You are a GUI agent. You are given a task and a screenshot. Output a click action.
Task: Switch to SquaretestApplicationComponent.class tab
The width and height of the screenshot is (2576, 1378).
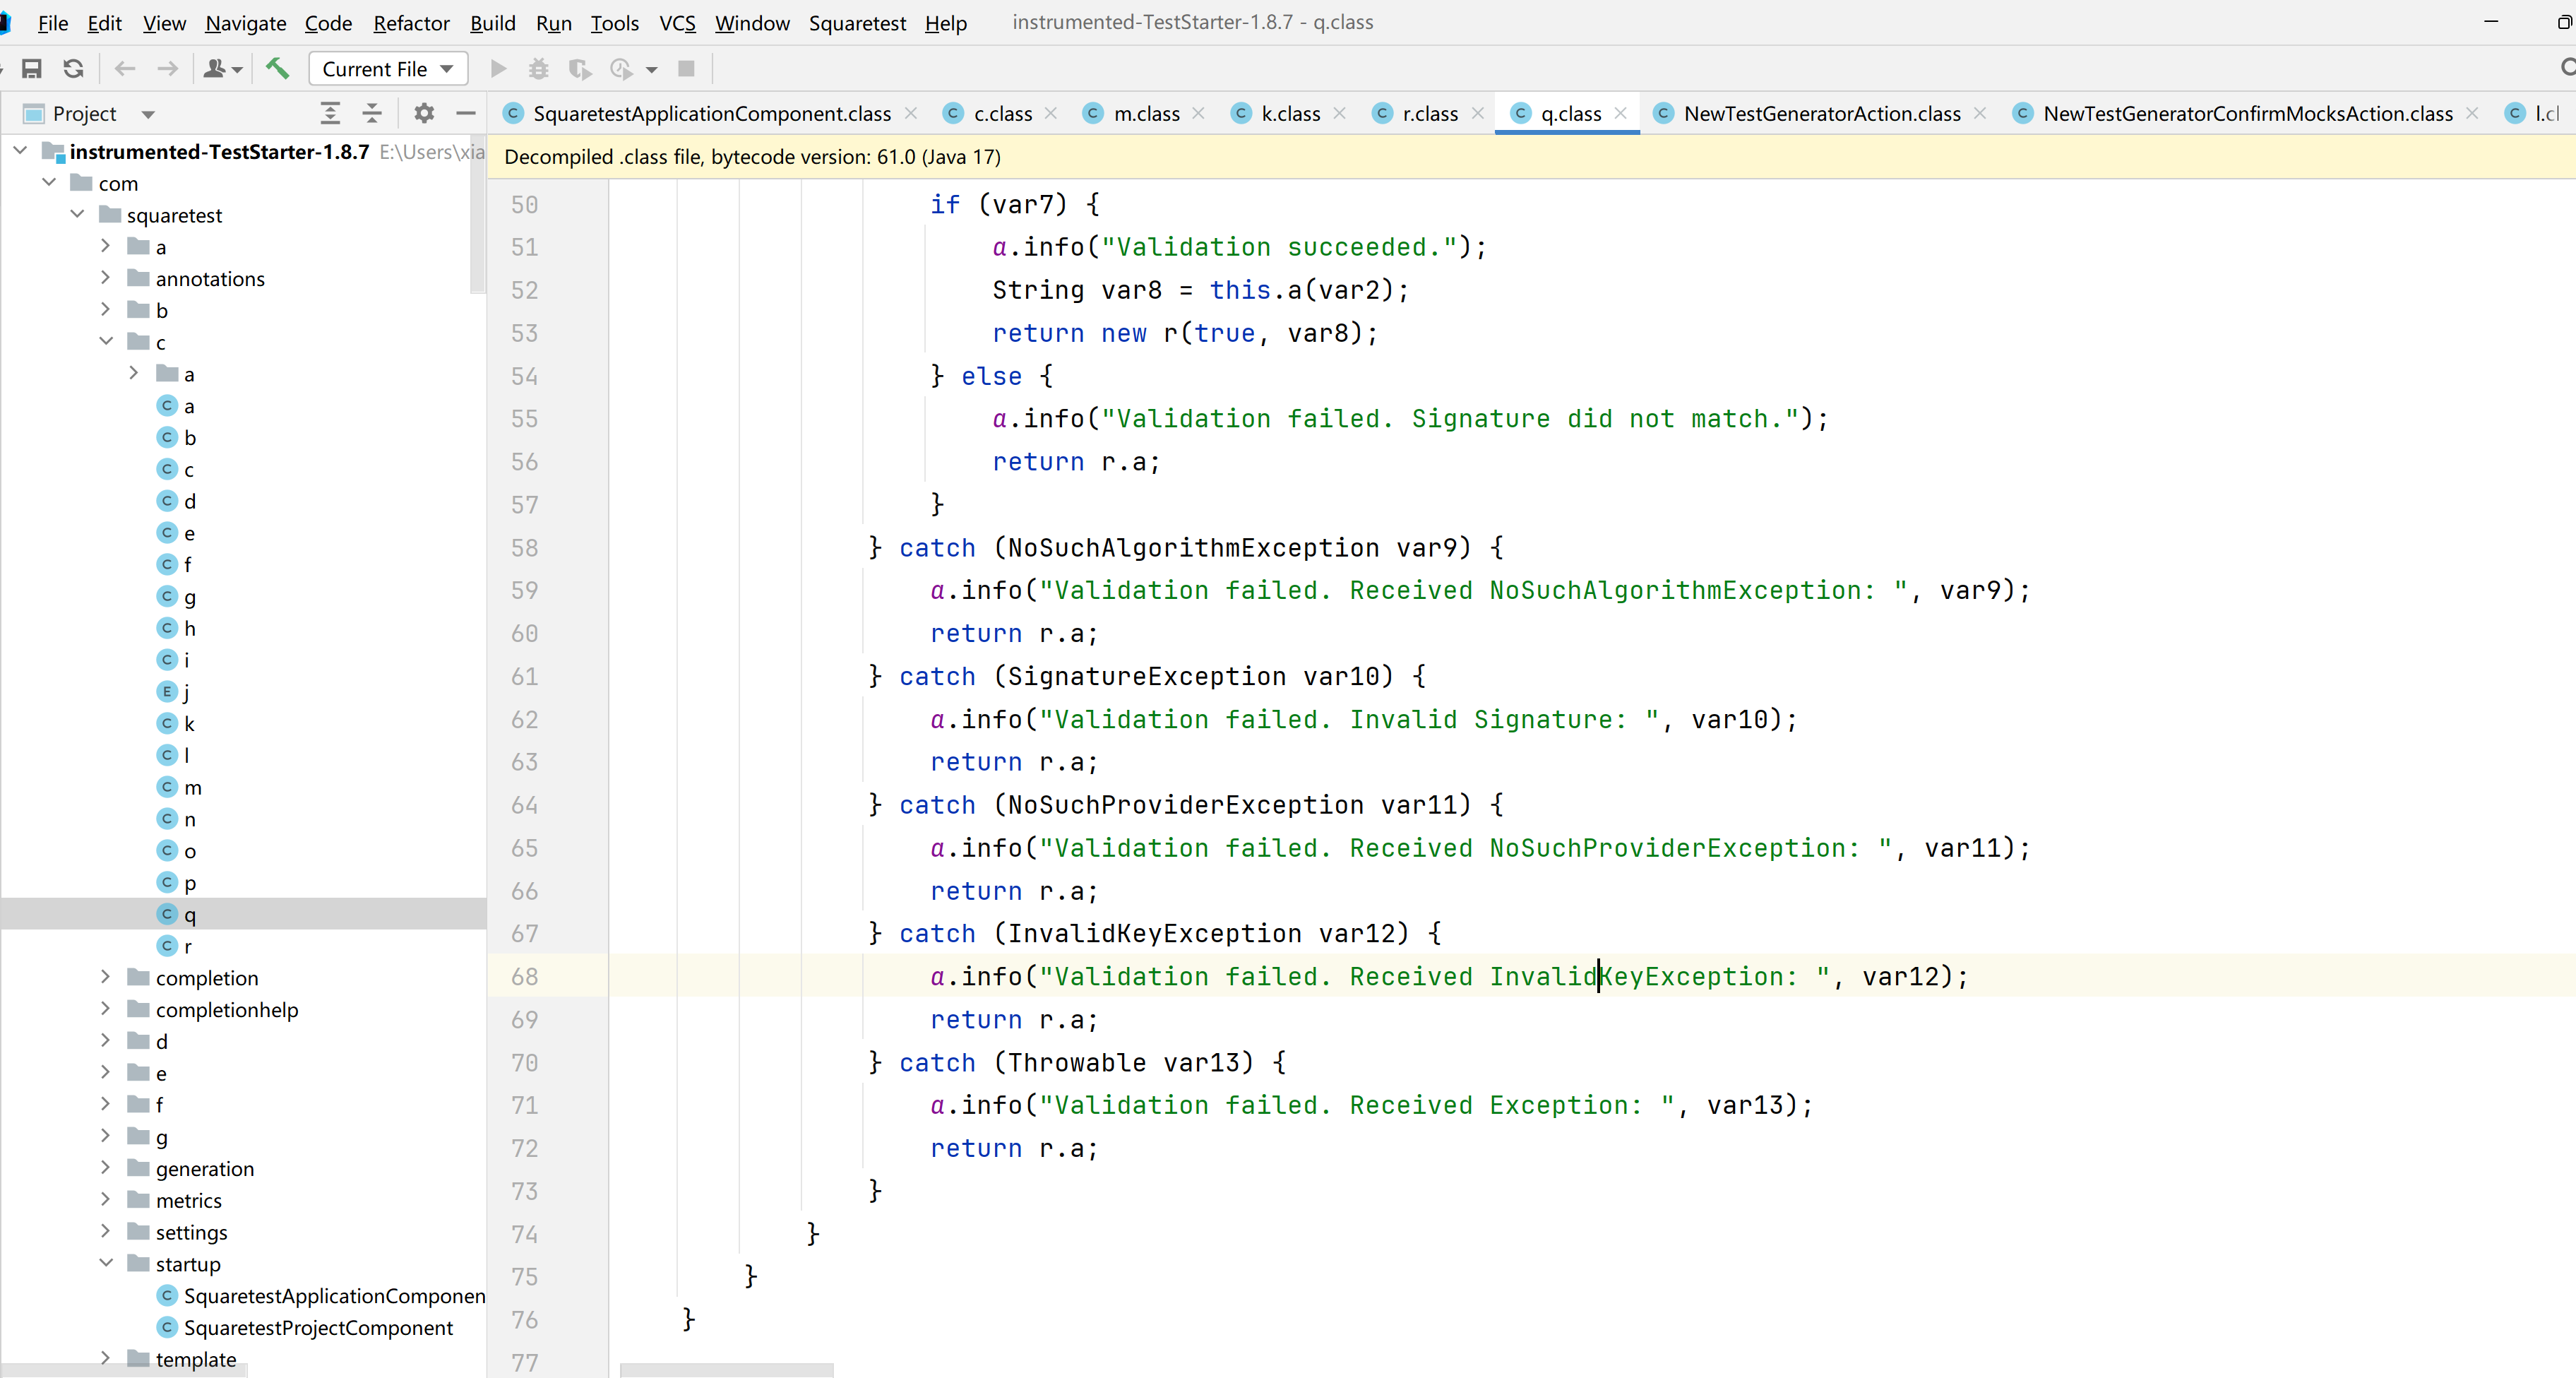(x=711, y=113)
